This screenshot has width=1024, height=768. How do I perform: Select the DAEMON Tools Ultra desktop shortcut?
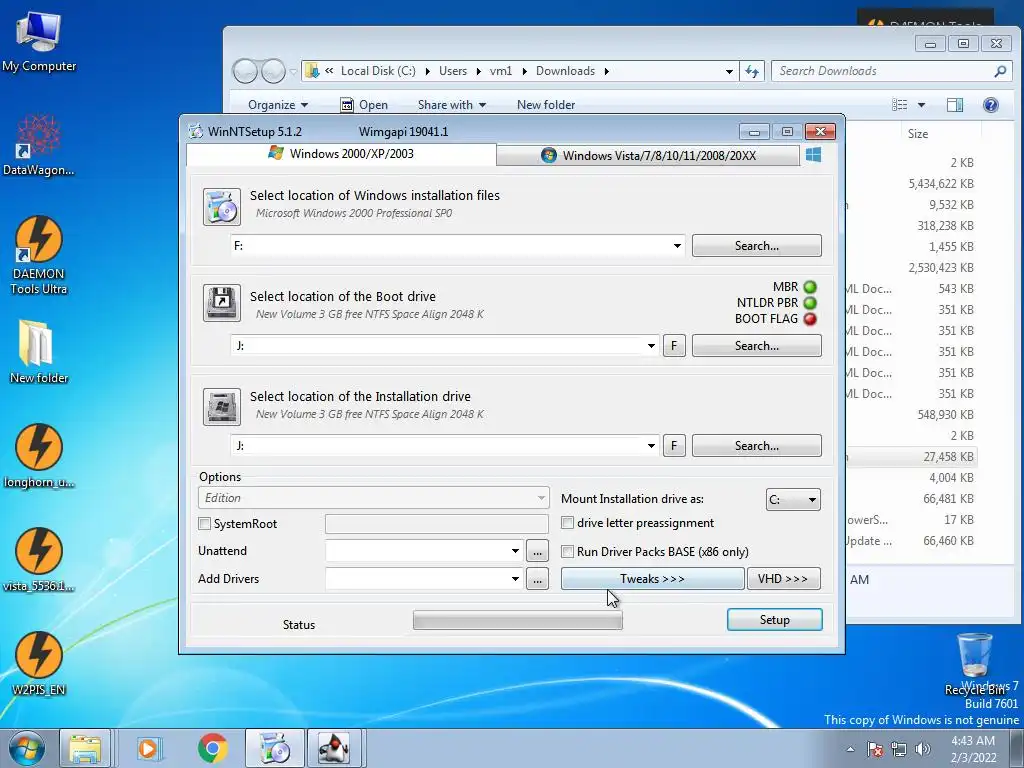tap(39, 256)
